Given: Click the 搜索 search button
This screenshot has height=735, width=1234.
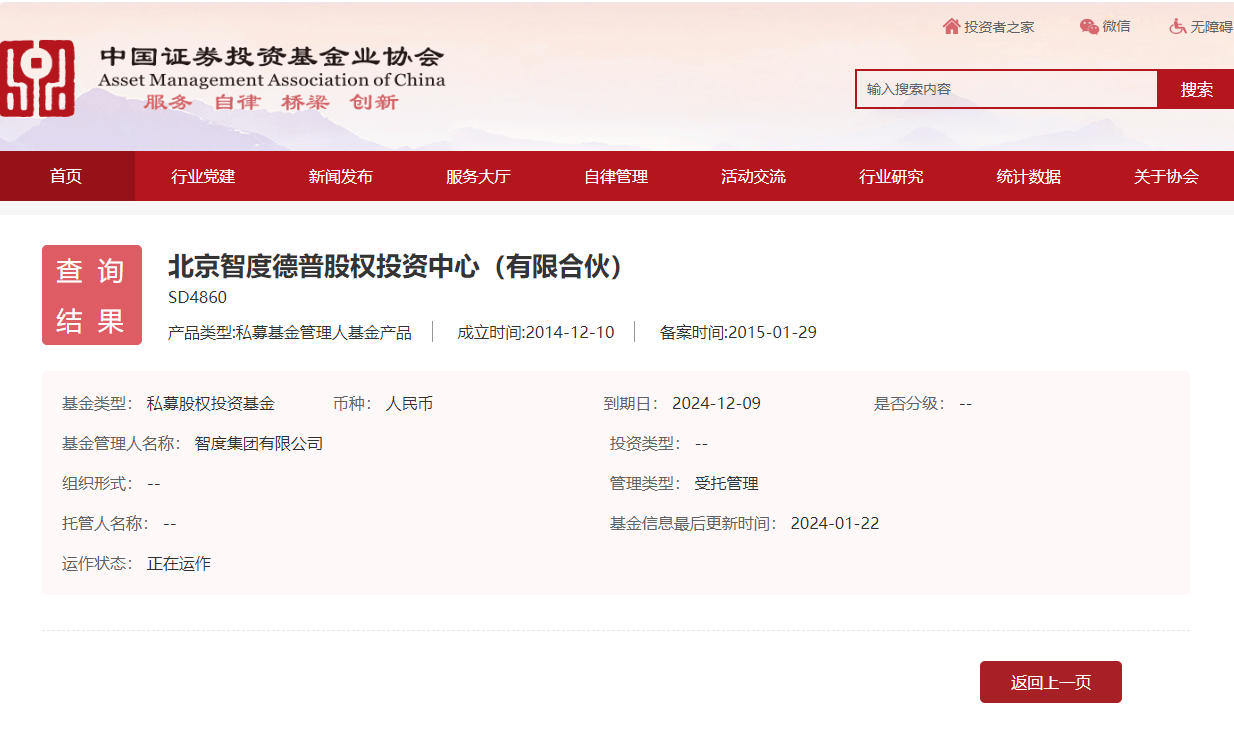Looking at the screenshot, I should (x=1196, y=88).
